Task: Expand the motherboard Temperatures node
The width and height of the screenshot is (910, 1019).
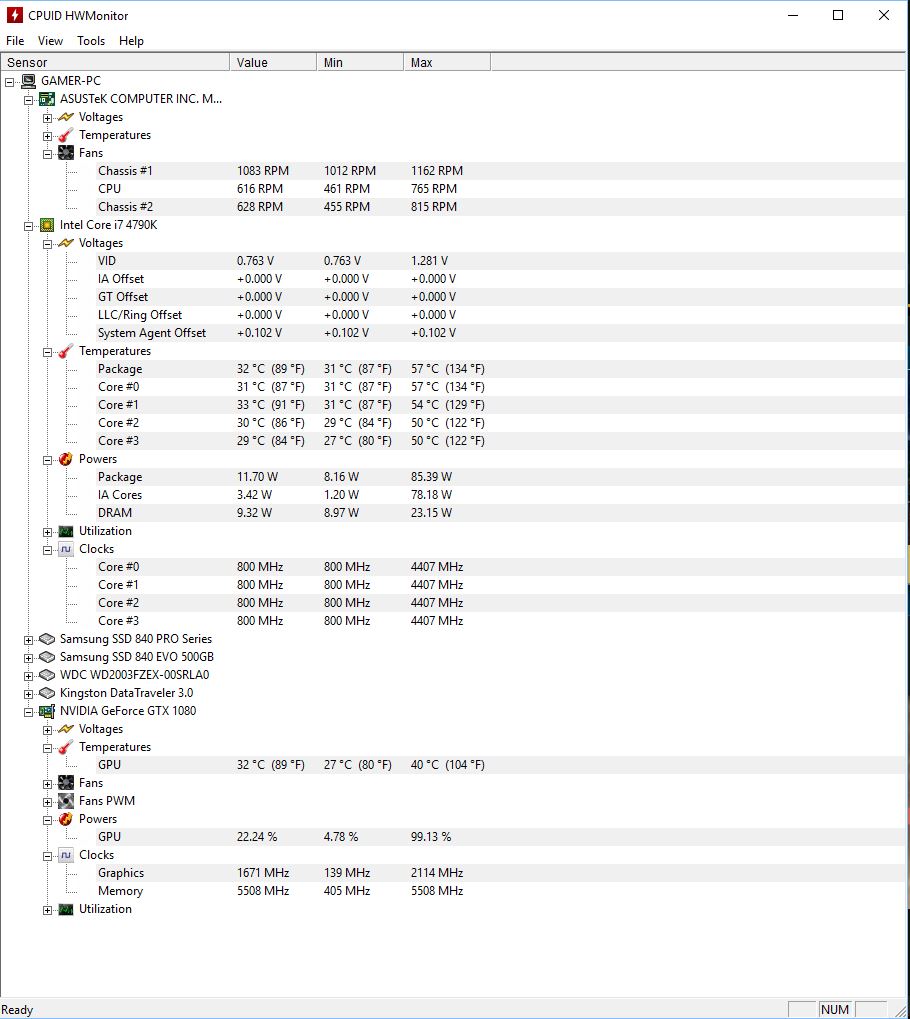Action: tap(47, 136)
